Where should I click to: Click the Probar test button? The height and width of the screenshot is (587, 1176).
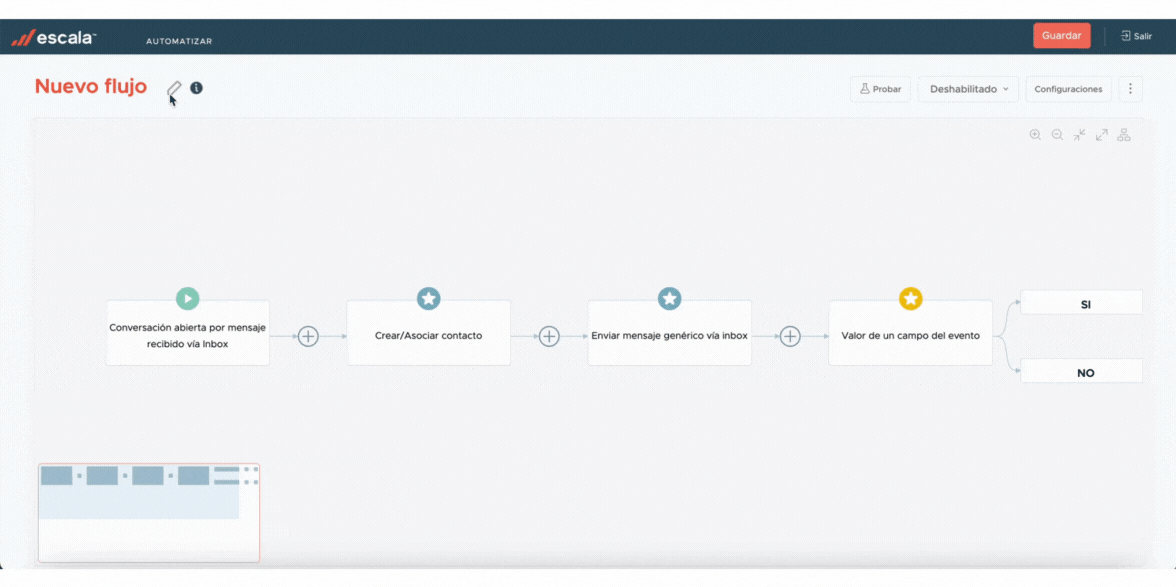click(880, 89)
